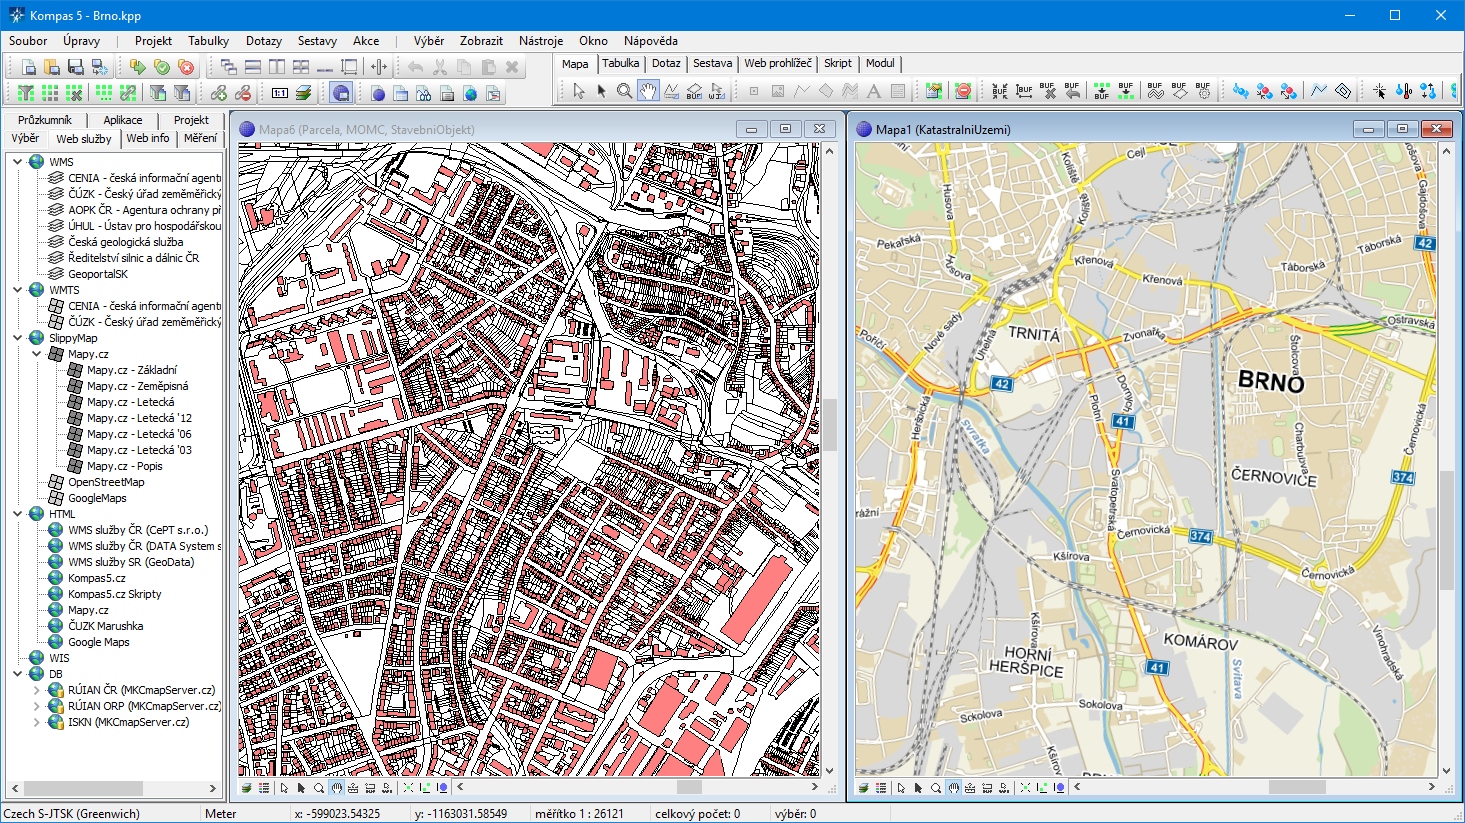Screen dimensions: 1465x823
Task: Collapse the Mapy.cz sub-node
Action: click(36, 354)
